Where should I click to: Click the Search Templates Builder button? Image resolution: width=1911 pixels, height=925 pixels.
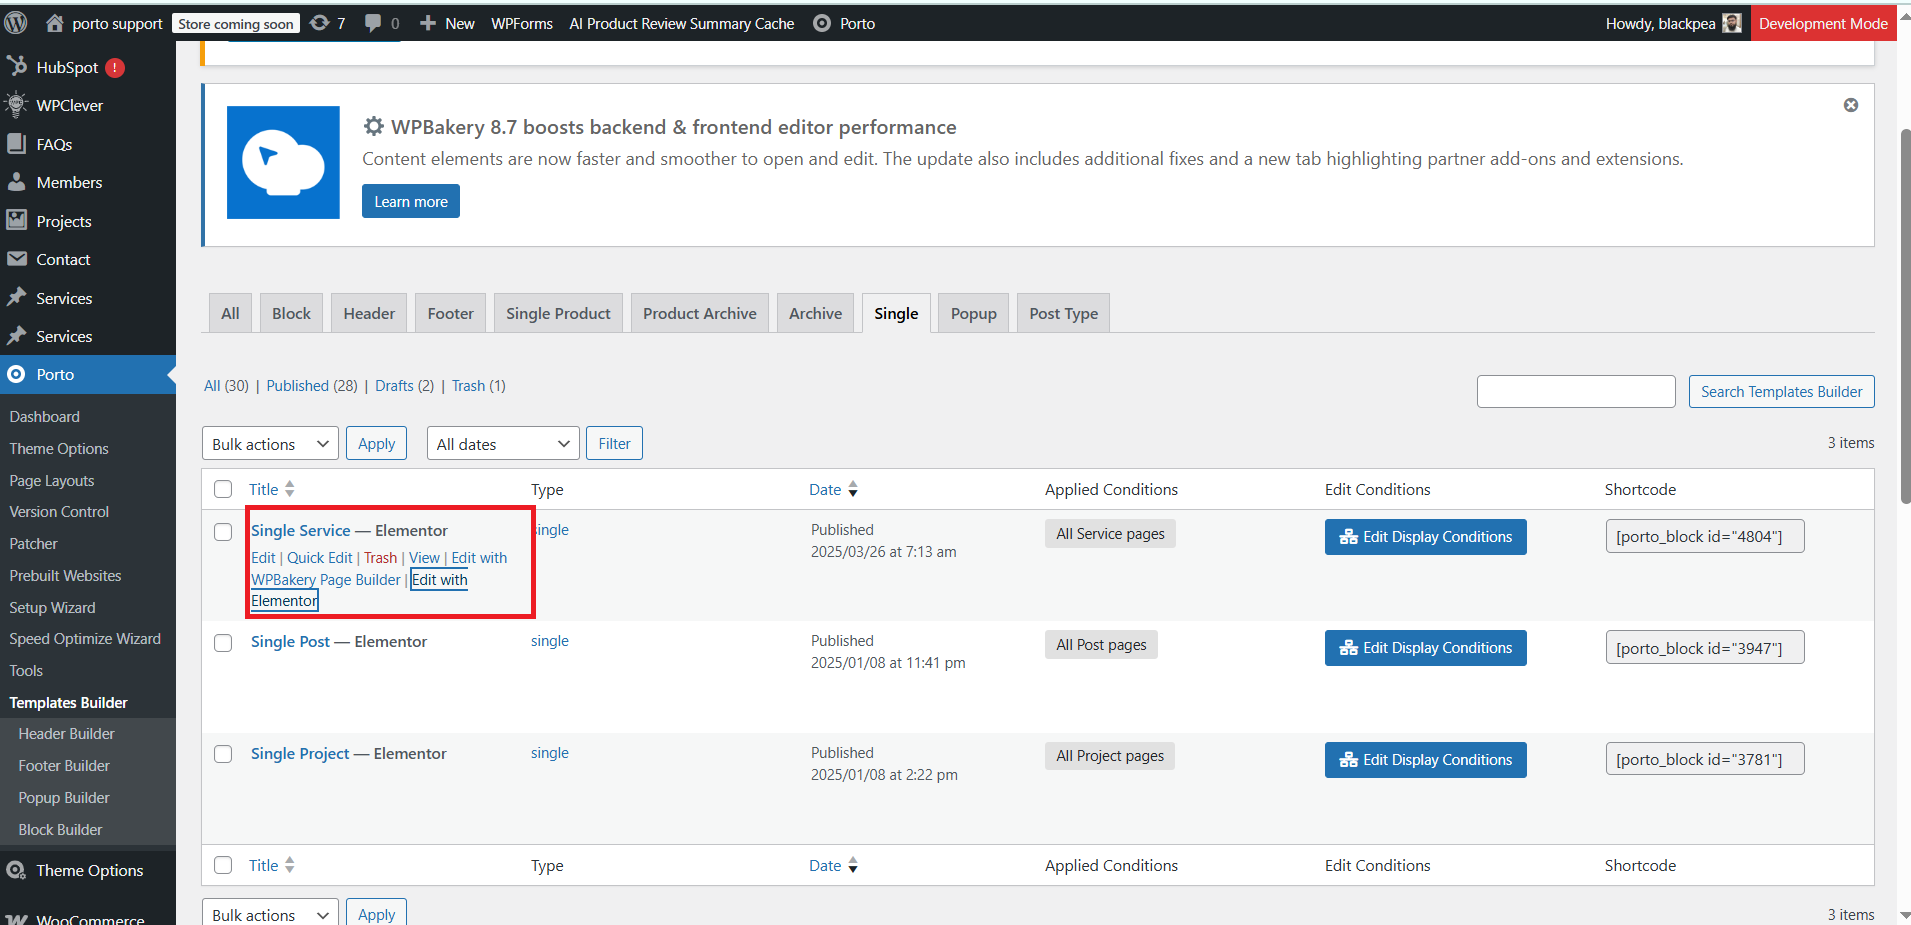tap(1781, 391)
